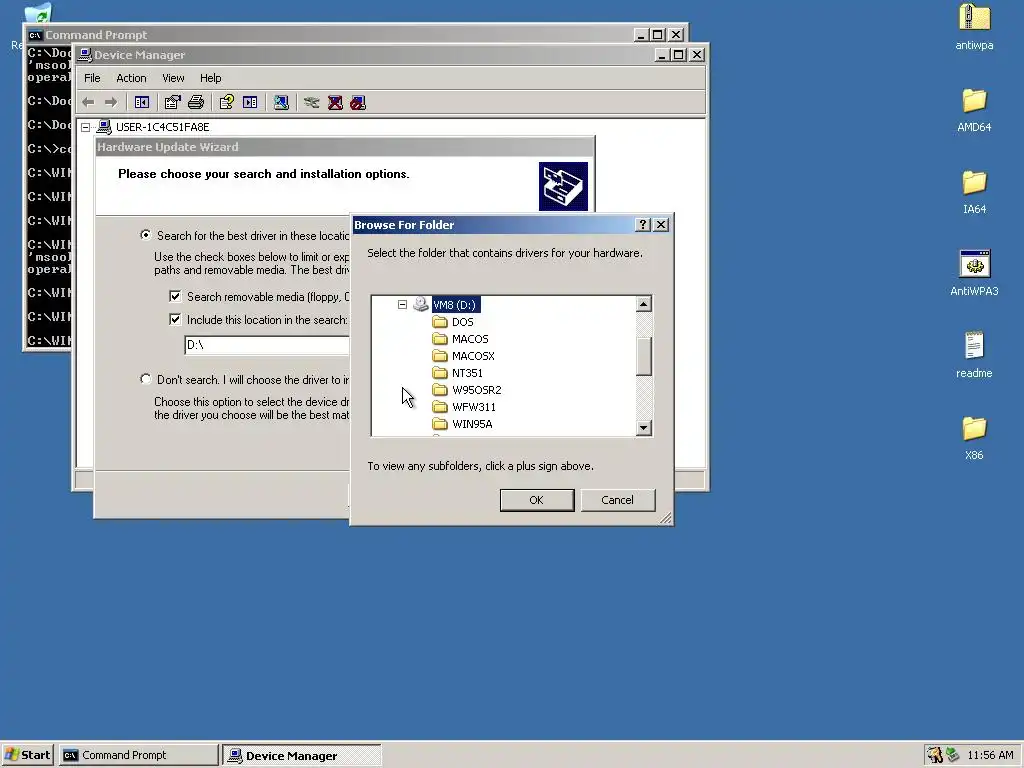1024x768 pixels.
Task: Toggle 'Search removable media' checkbox
Action: (x=175, y=296)
